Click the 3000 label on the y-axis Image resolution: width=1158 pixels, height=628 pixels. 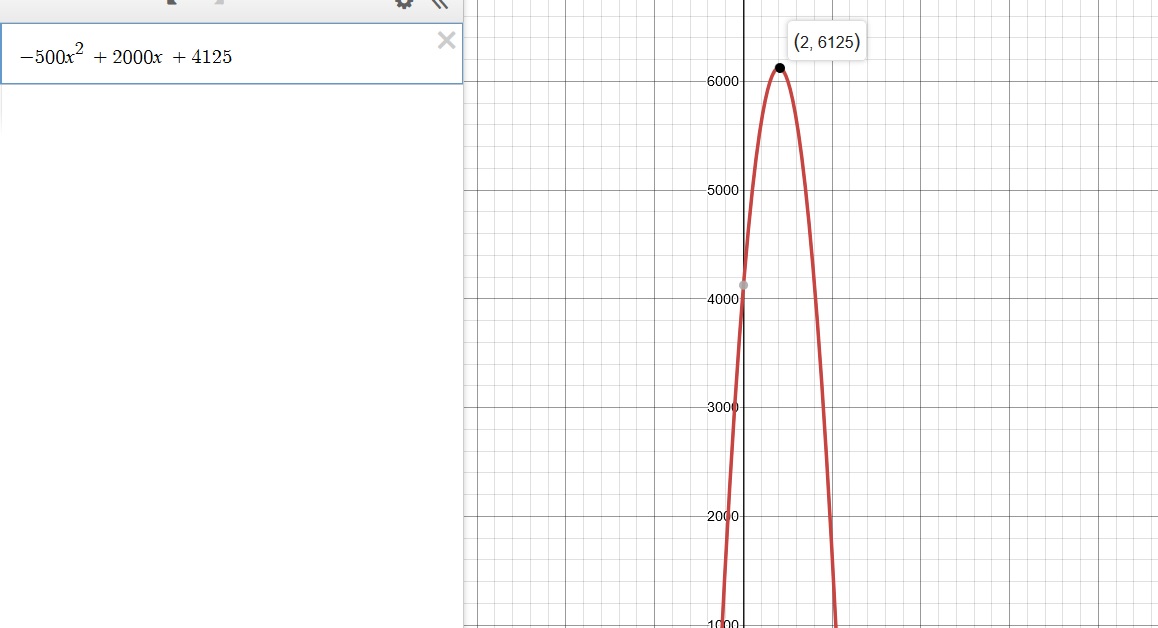(x=723, y=407)
